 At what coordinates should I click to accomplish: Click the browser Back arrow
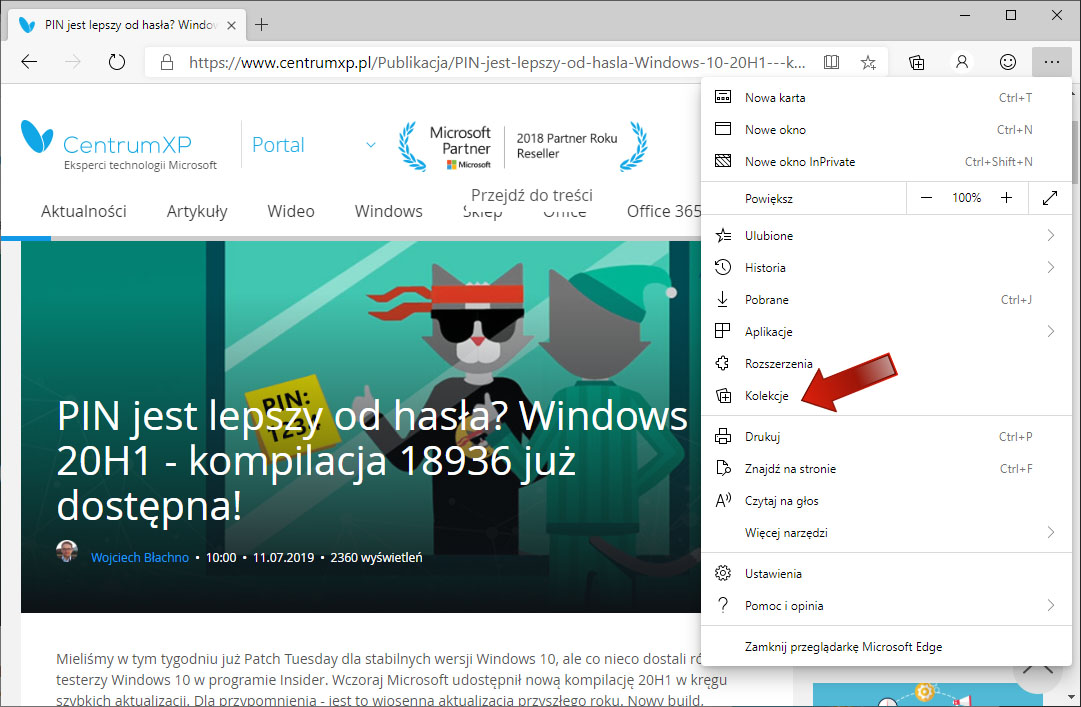(29, 62)
